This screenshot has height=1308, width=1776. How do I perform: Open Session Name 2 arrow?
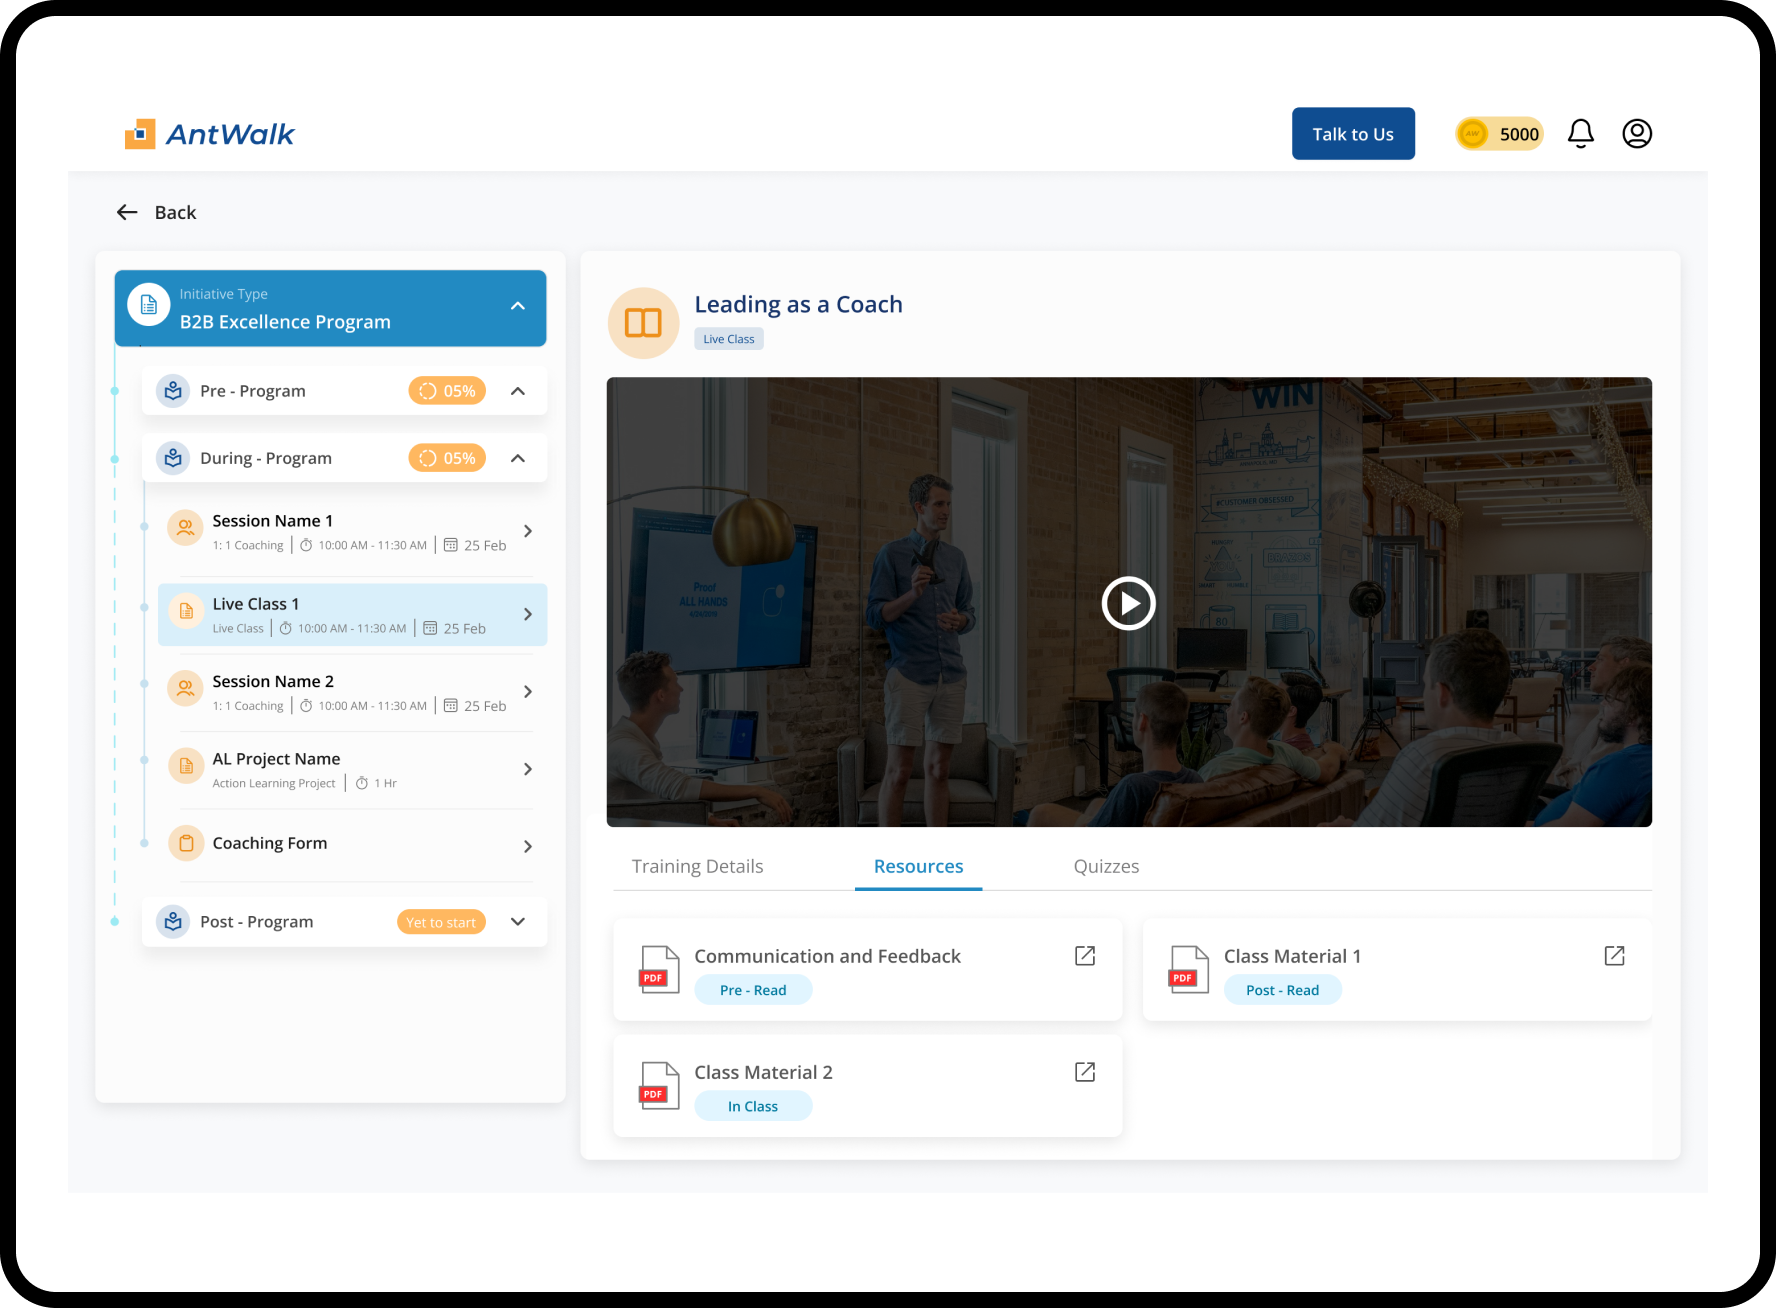[528, 691]
